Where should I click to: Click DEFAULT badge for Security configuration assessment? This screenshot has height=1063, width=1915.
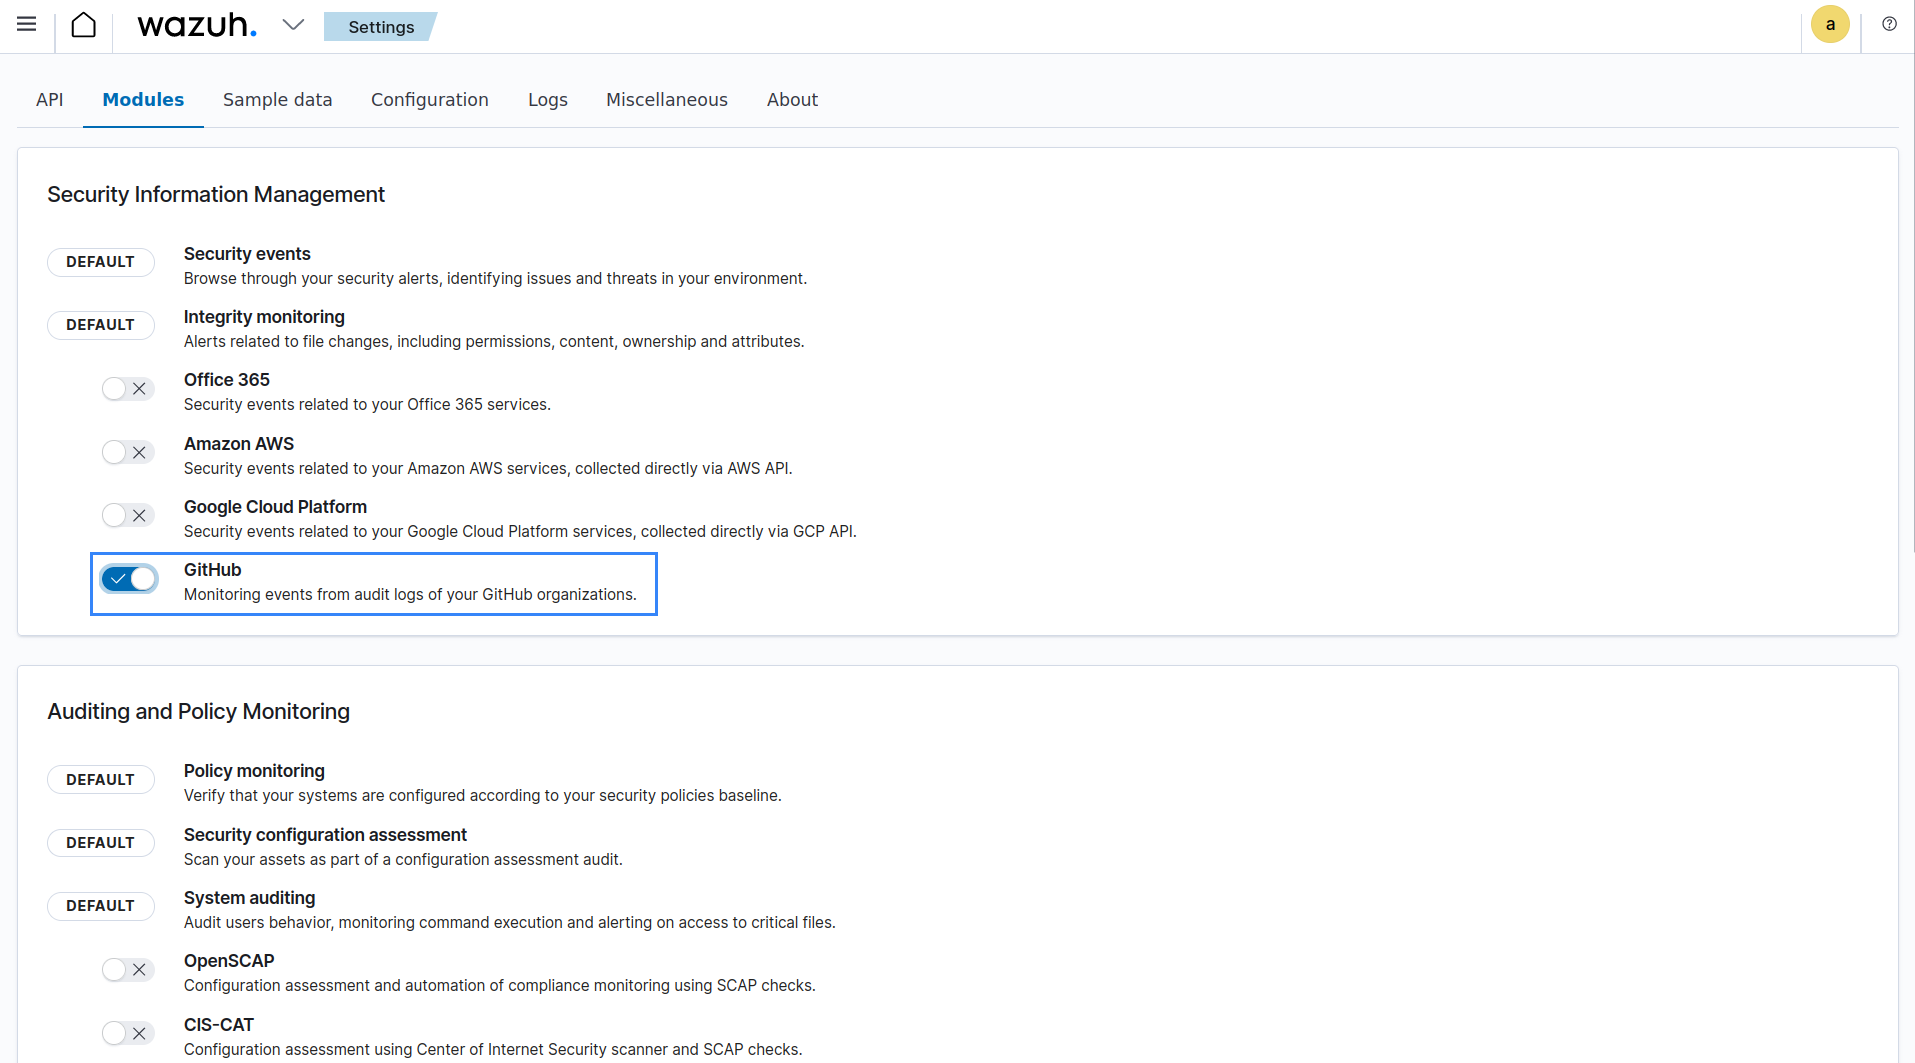101,843
